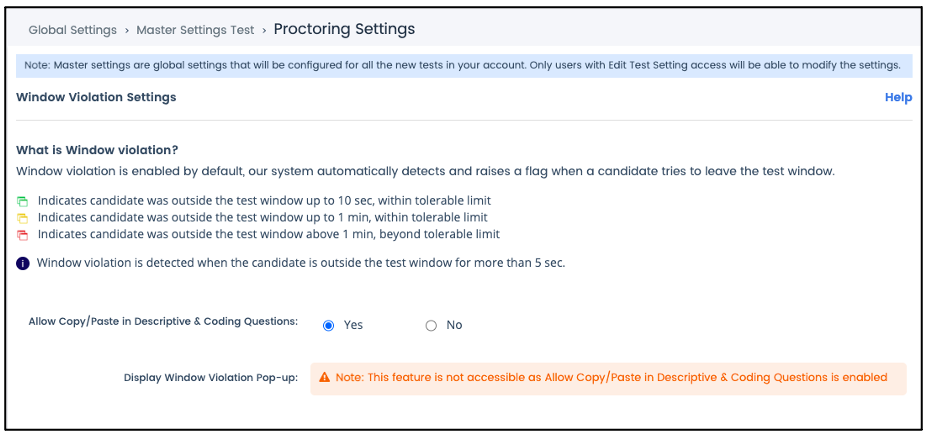Click the What is Window violation heading

coord(97,150)
